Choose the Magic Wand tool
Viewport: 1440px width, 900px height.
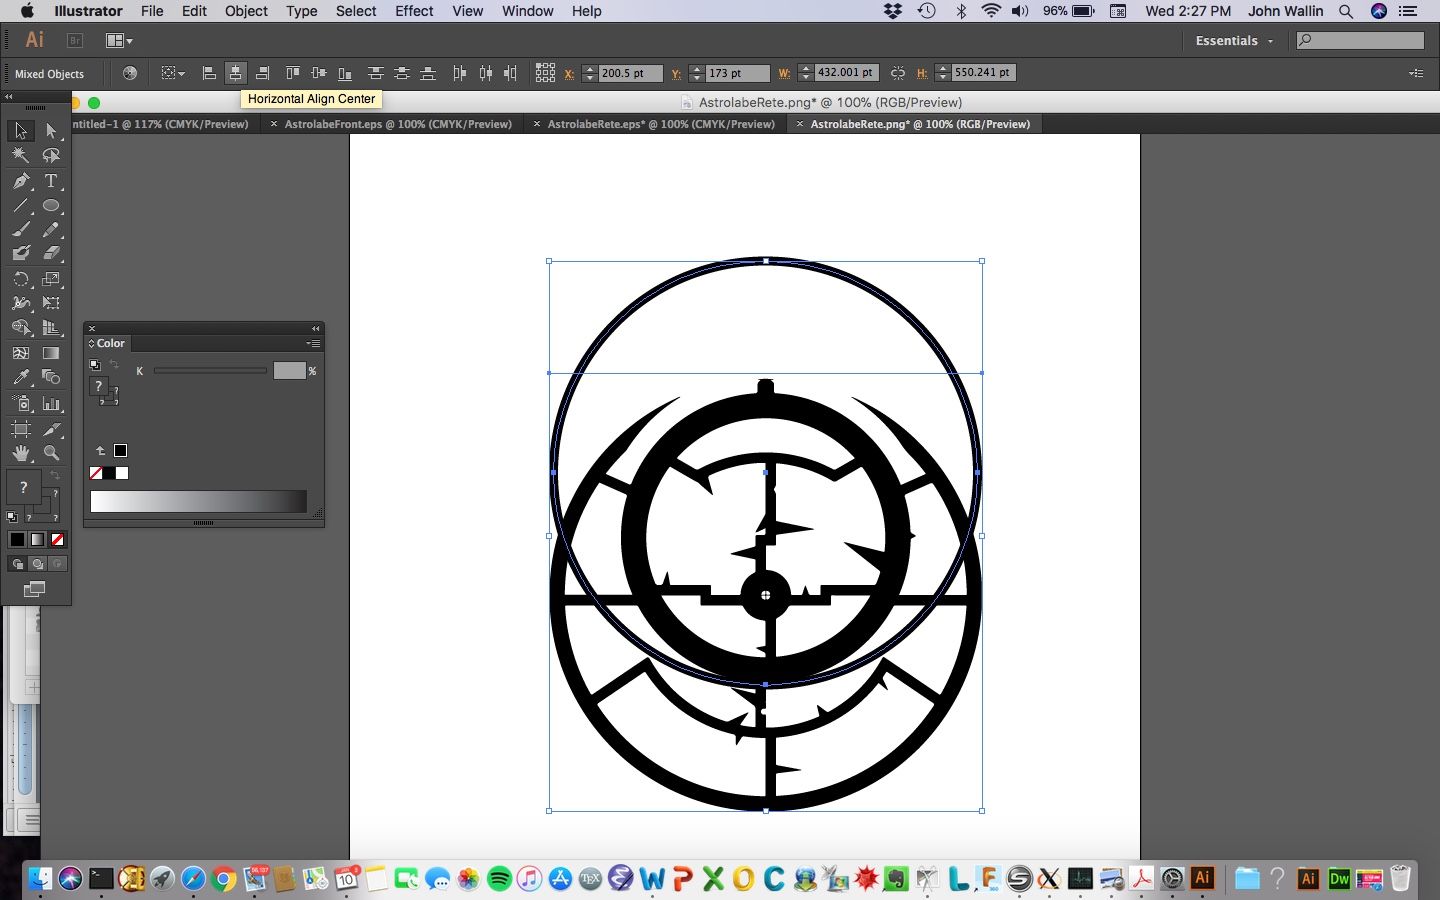pyautogui.click(x=21, y=156)
